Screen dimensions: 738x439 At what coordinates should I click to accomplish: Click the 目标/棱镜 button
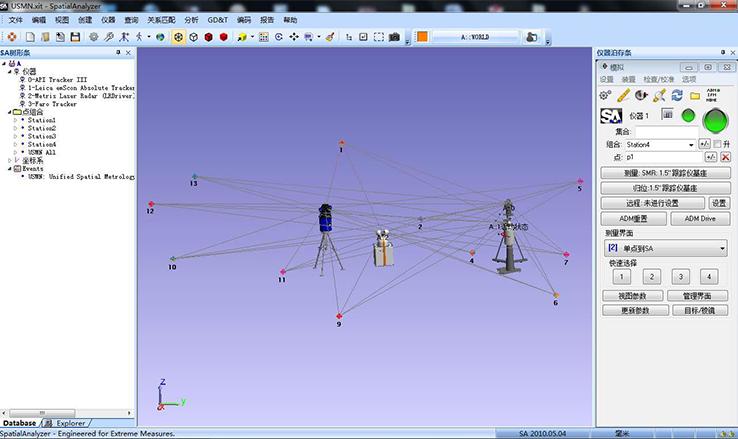click(699, 311)
